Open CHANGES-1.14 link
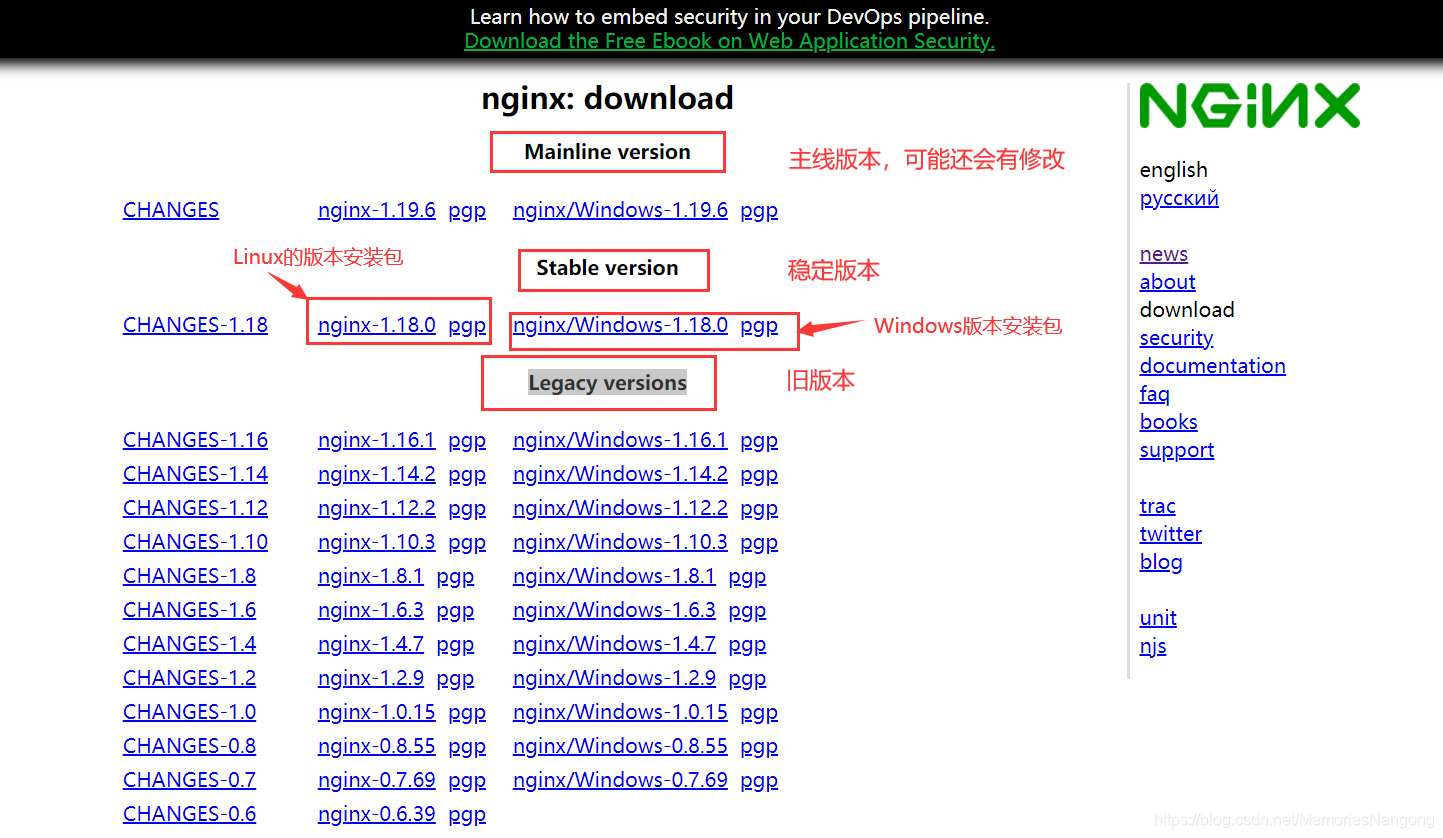Screen dimensions: 1443x838 [x=195, y=474]
